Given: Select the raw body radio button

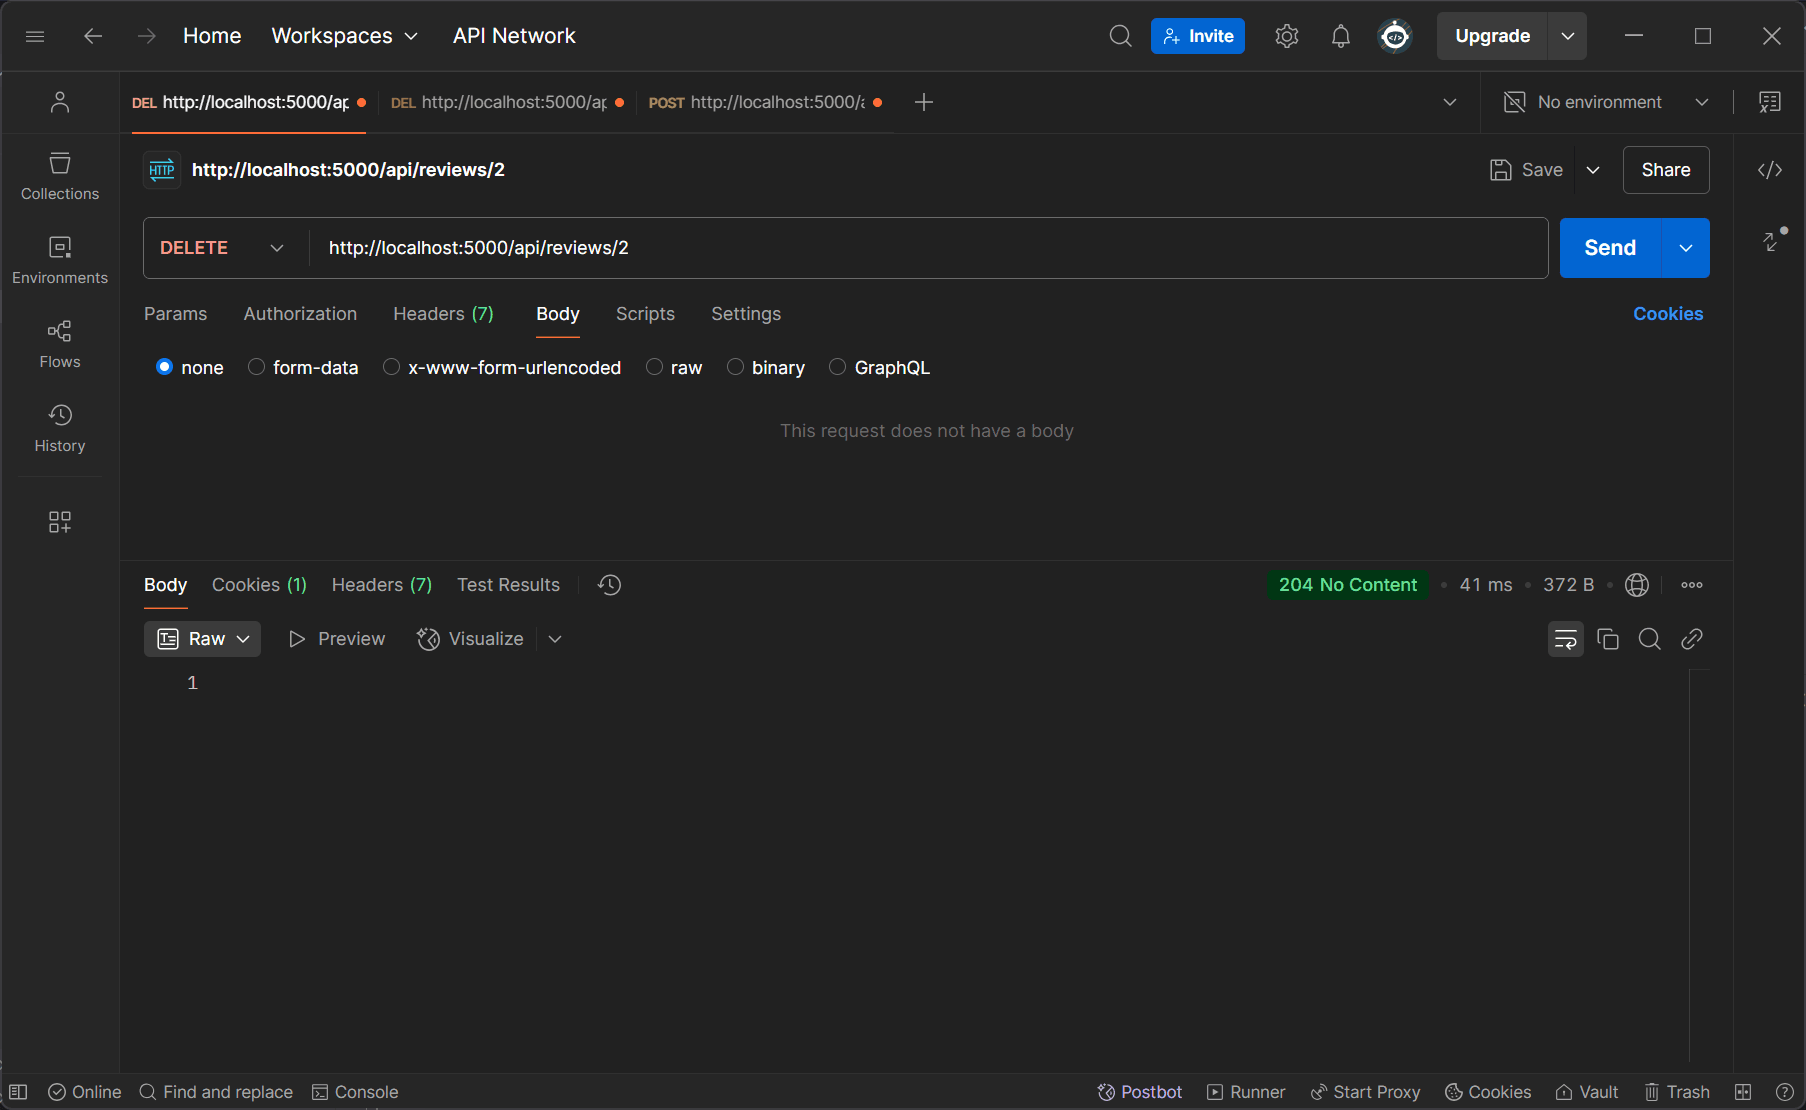Looking at the screenshot, I should coord(655,367).
